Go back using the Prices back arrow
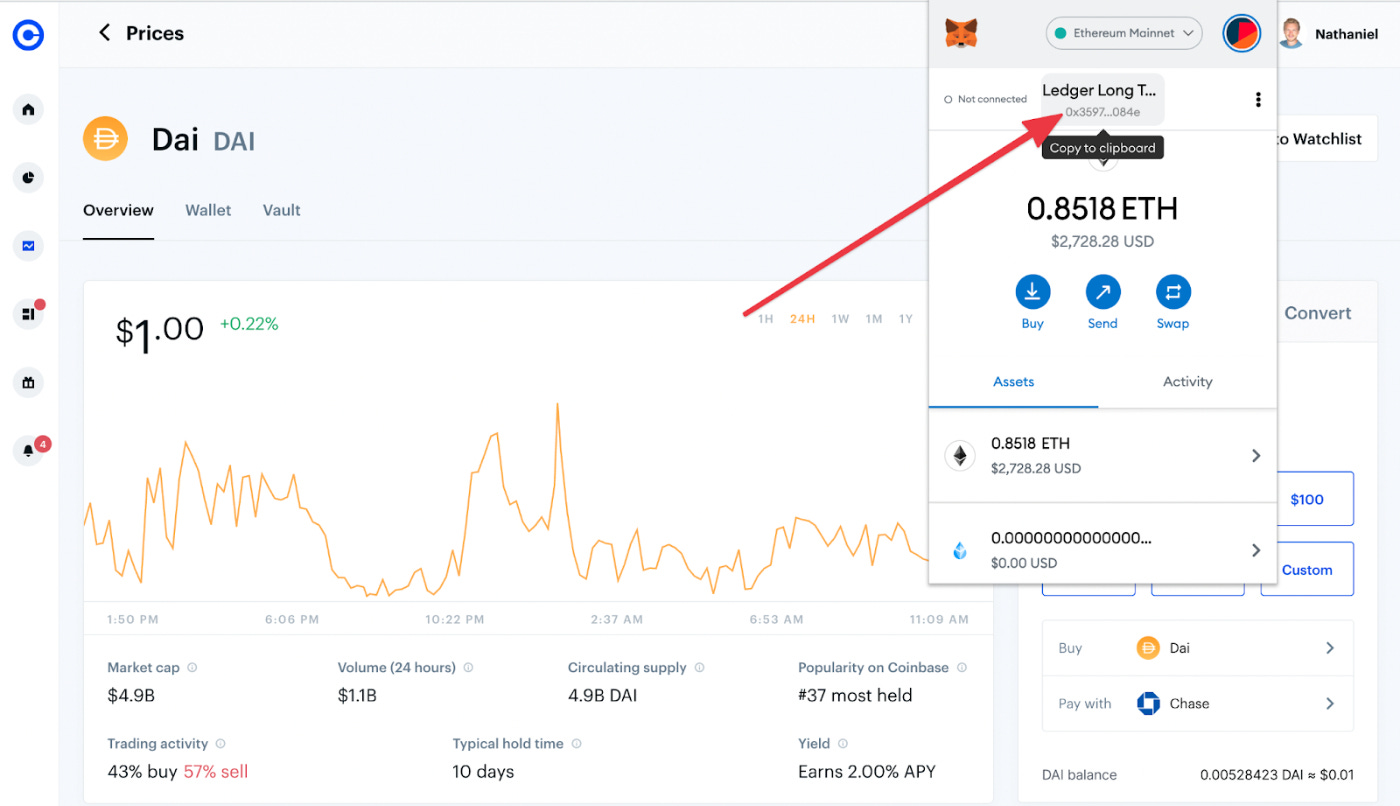The height and width of the screenshot is (806, 1400). (x=104, y=33)
